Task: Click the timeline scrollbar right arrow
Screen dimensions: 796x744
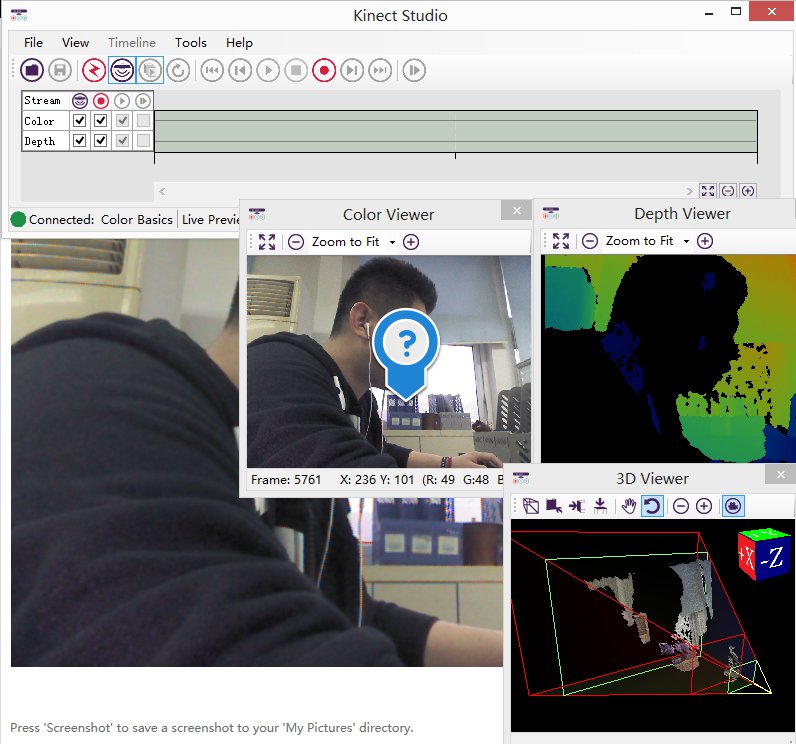Action: (689, 191)
